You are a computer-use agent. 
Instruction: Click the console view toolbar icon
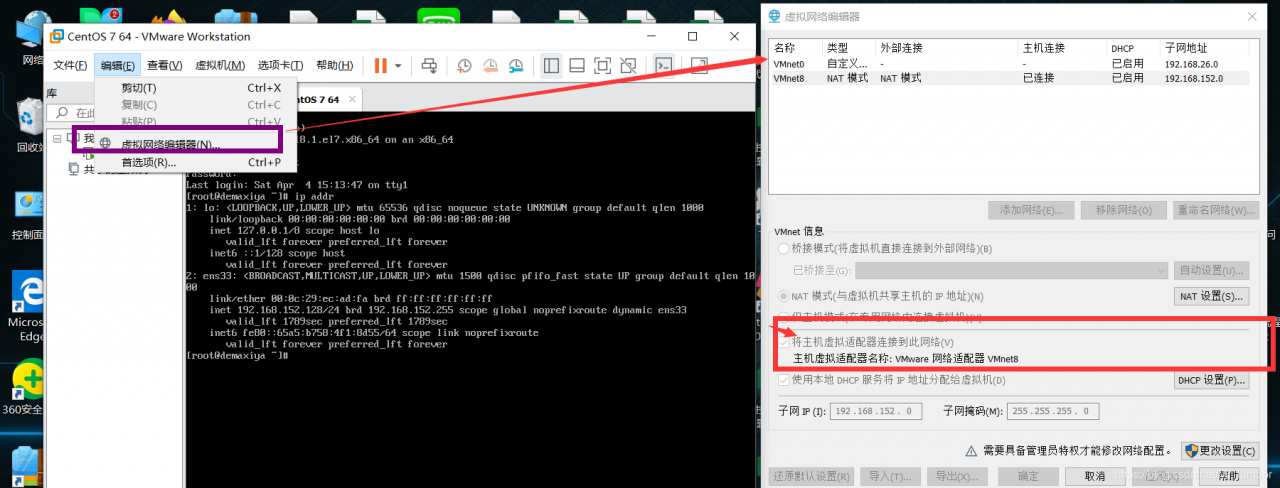point(663,66)
